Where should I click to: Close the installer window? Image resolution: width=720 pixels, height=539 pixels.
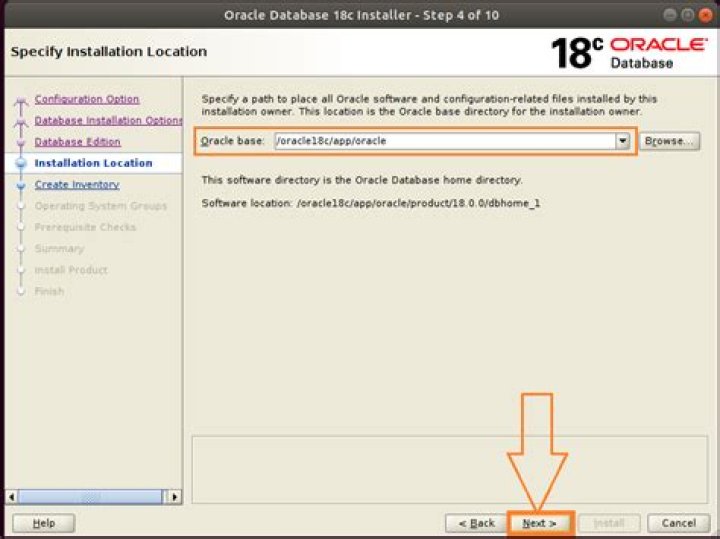coord(706,15)
